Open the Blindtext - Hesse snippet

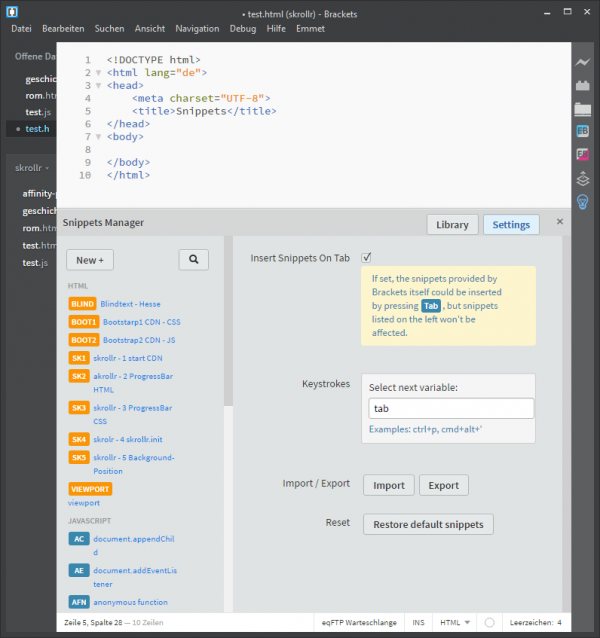click(130, 304)
